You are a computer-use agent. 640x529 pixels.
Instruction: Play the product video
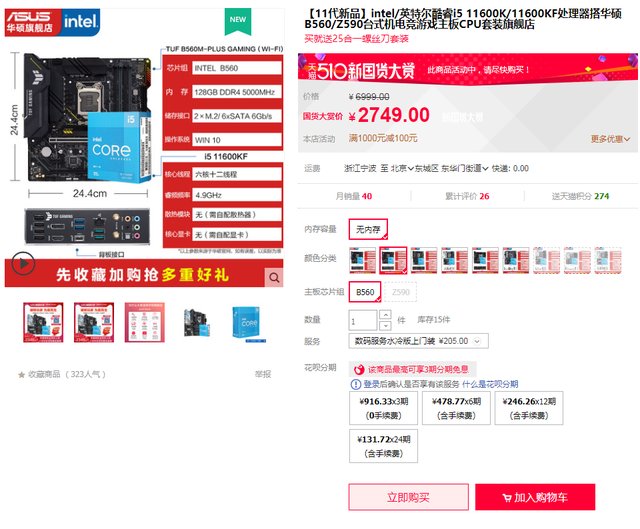23,264
